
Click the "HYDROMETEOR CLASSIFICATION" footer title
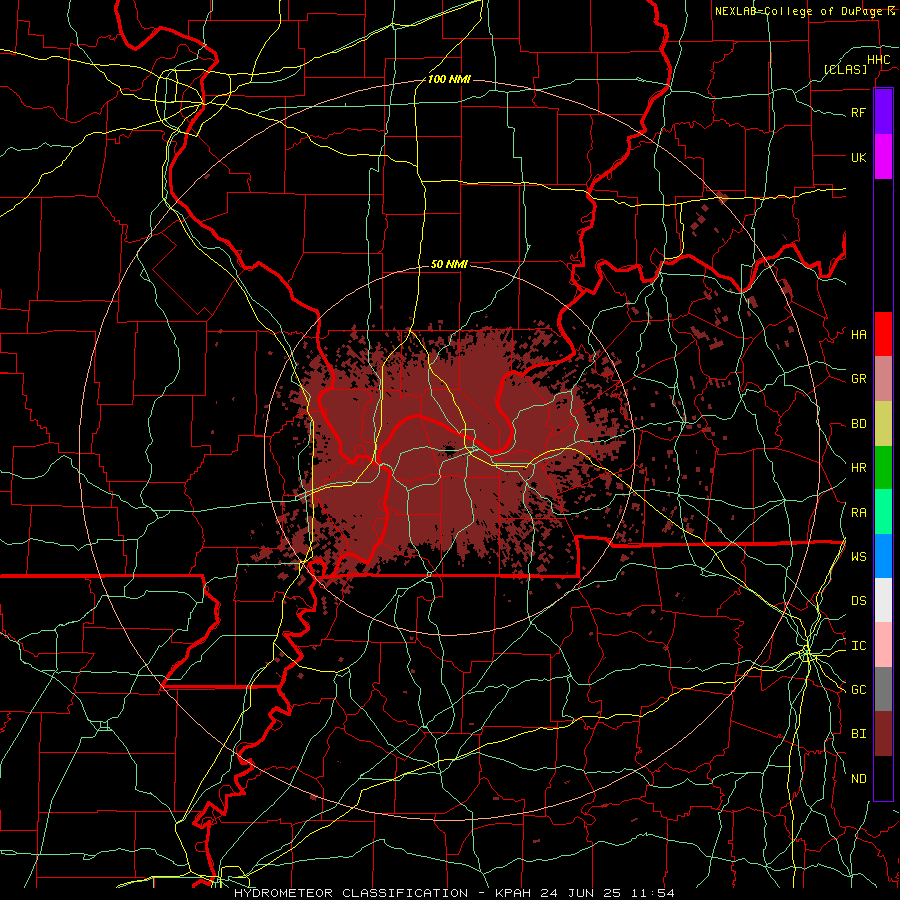pyautogui.click(x=351, y=893)
